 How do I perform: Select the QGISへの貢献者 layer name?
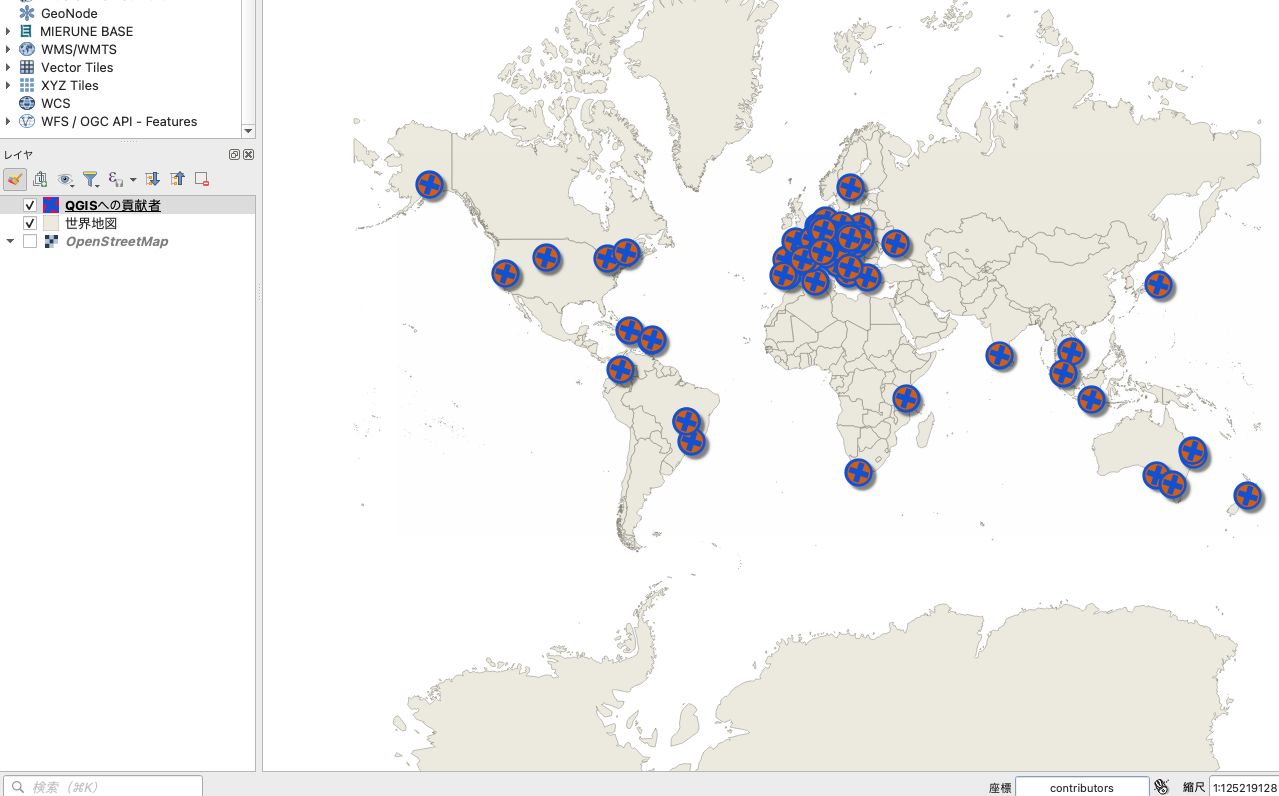[113, 205]
